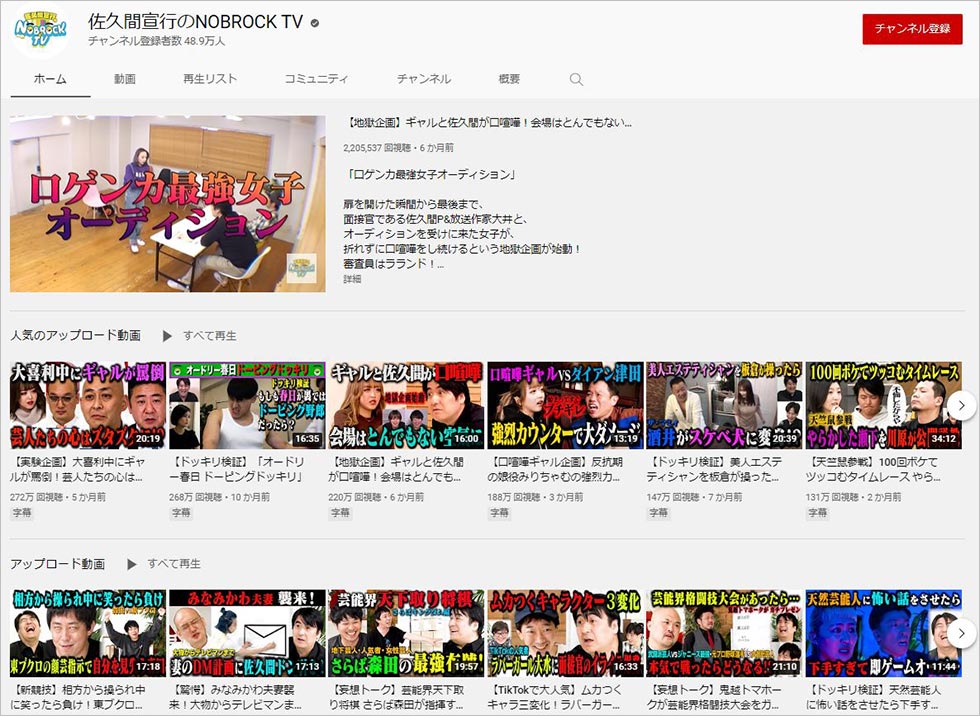Click 字幕 badge under the 220万 回視聴 video

point(341,513)
